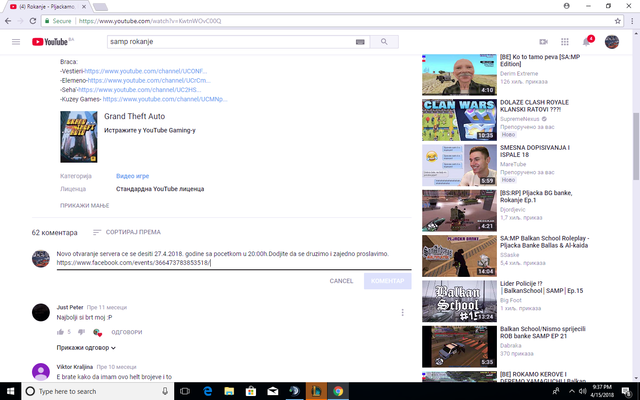The height and width of the screenshot is (400, 640).
Task: Click Cortana microphone in taskbar search
Action: pyautogui.click(x=165, y=391)
